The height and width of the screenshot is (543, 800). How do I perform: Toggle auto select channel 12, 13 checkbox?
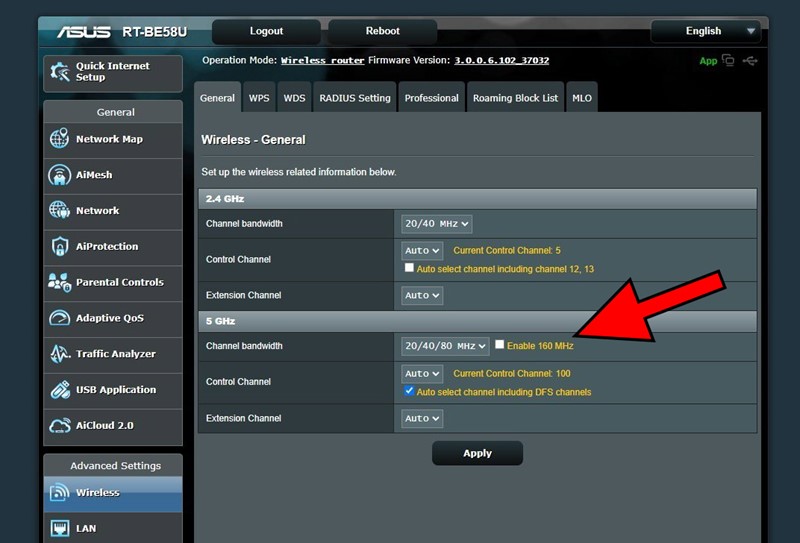point(409,268)
